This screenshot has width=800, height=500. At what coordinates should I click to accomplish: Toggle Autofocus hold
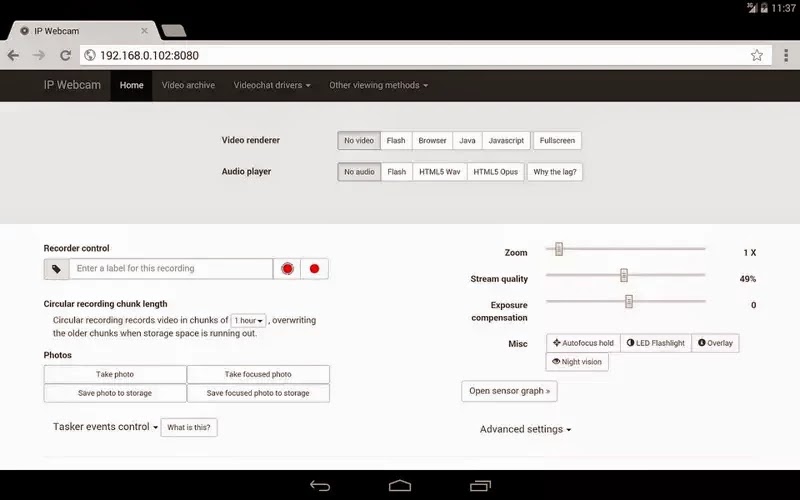click(x=583, y=343)
